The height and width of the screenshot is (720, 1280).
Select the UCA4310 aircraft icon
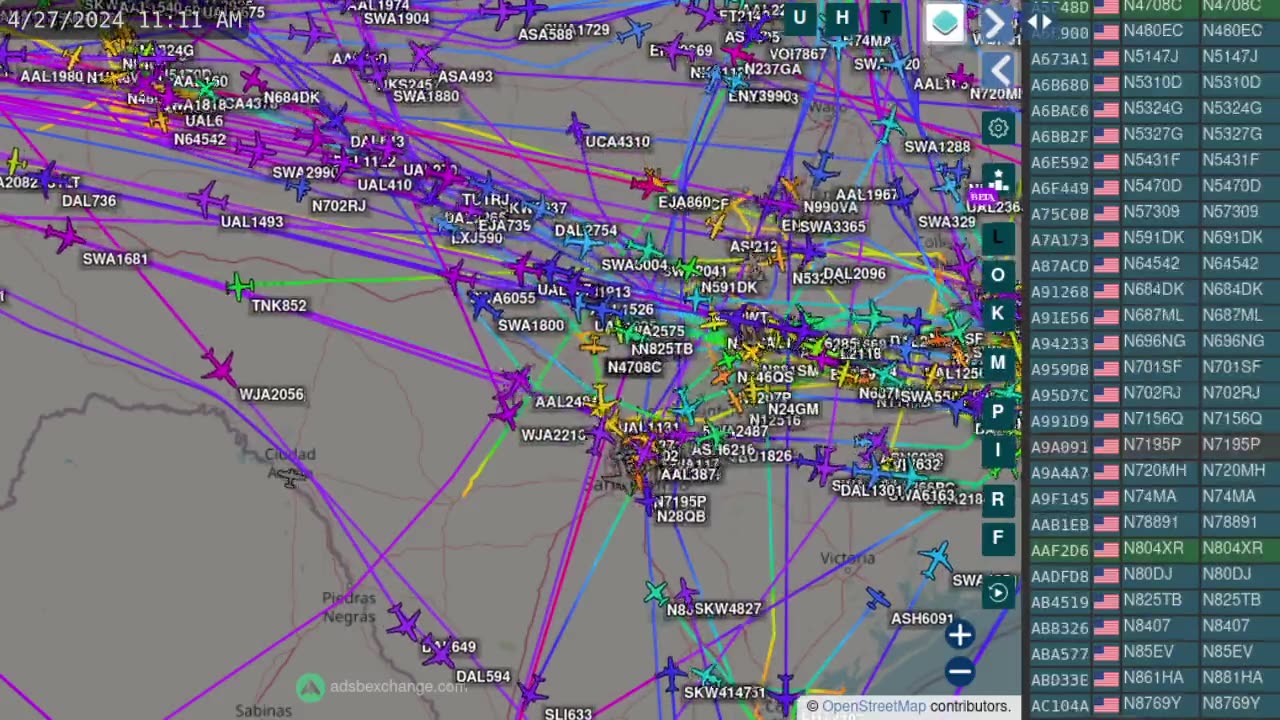click(x=576, y=127)
